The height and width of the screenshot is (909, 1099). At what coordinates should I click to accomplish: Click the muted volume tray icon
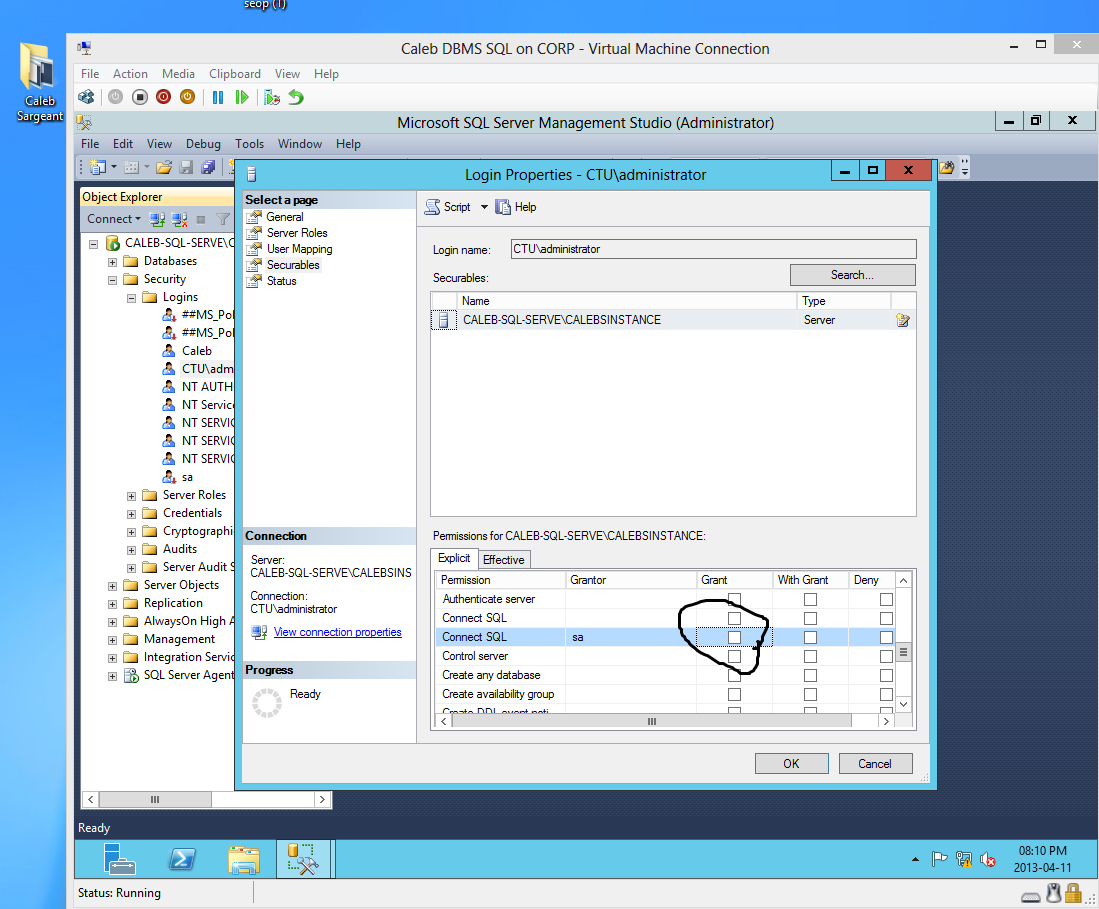tap(988, 859)
